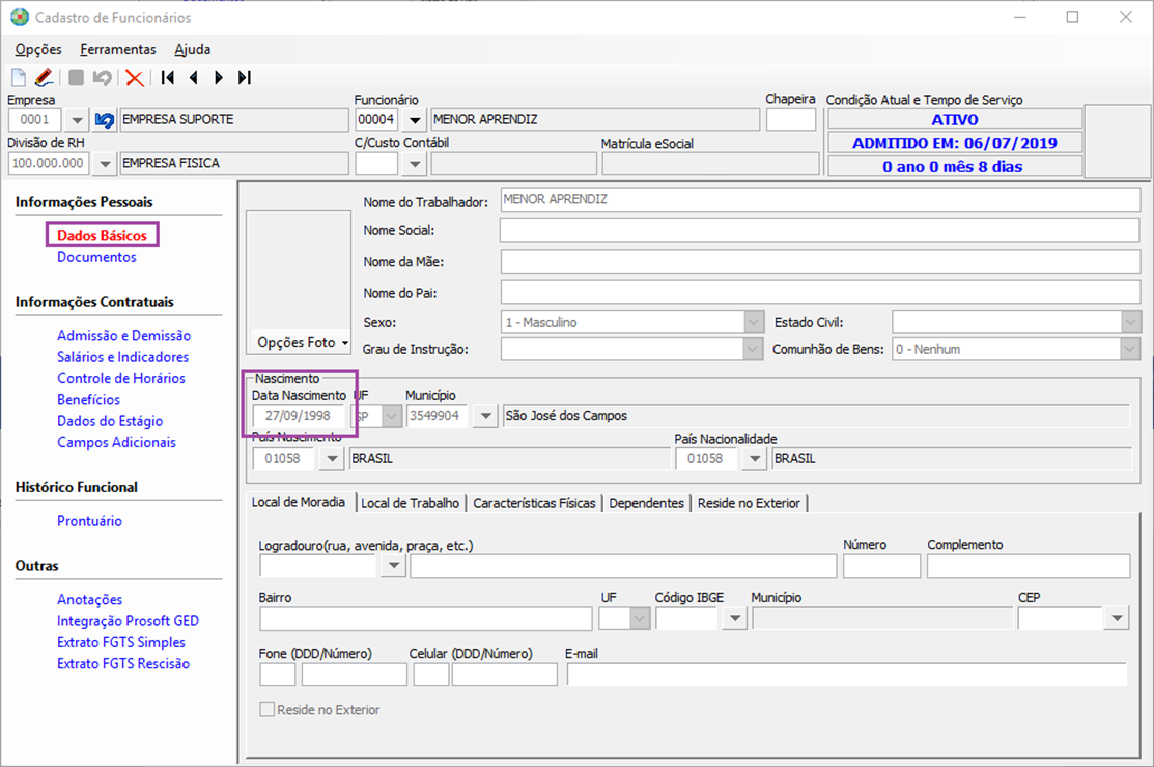
Task: Jump to the last record
Action: coord(244,77)
